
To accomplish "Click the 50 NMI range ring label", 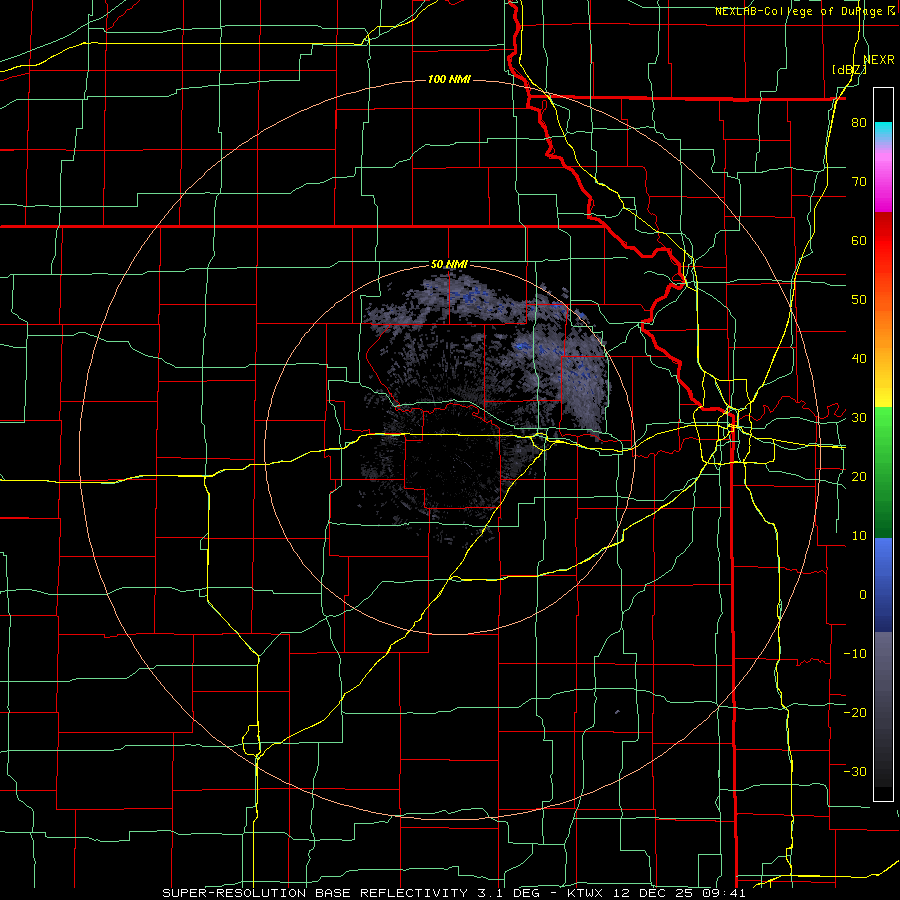I will 449,264.
